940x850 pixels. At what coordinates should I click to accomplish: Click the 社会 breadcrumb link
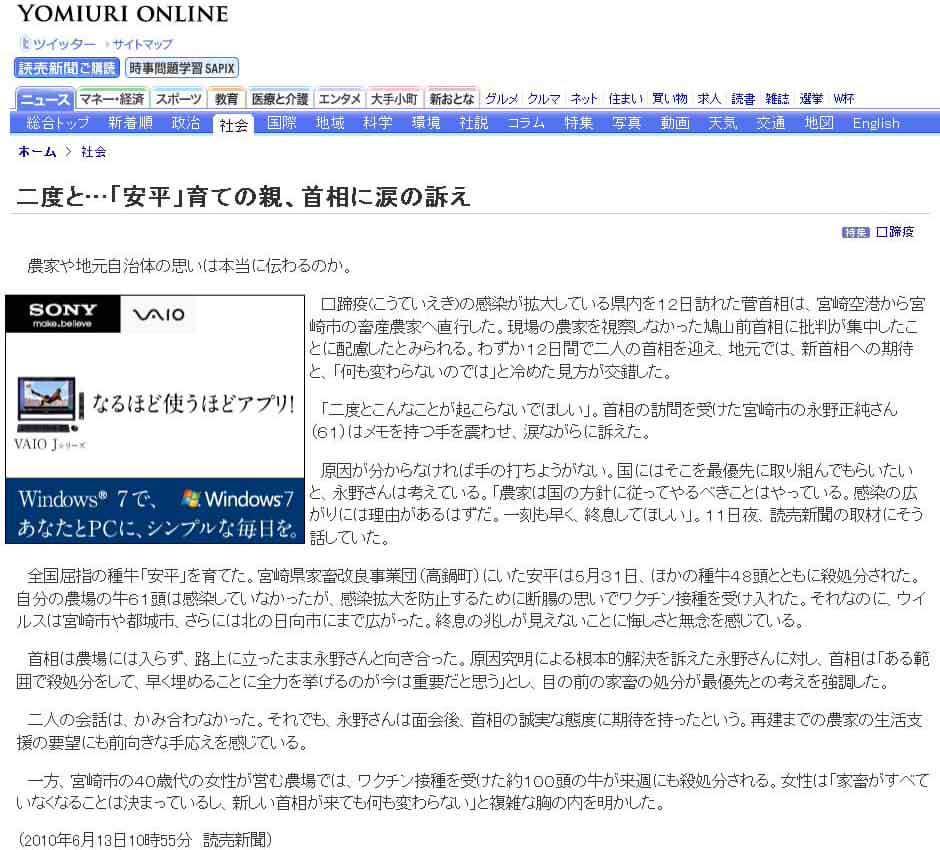(x=94, y=152)
